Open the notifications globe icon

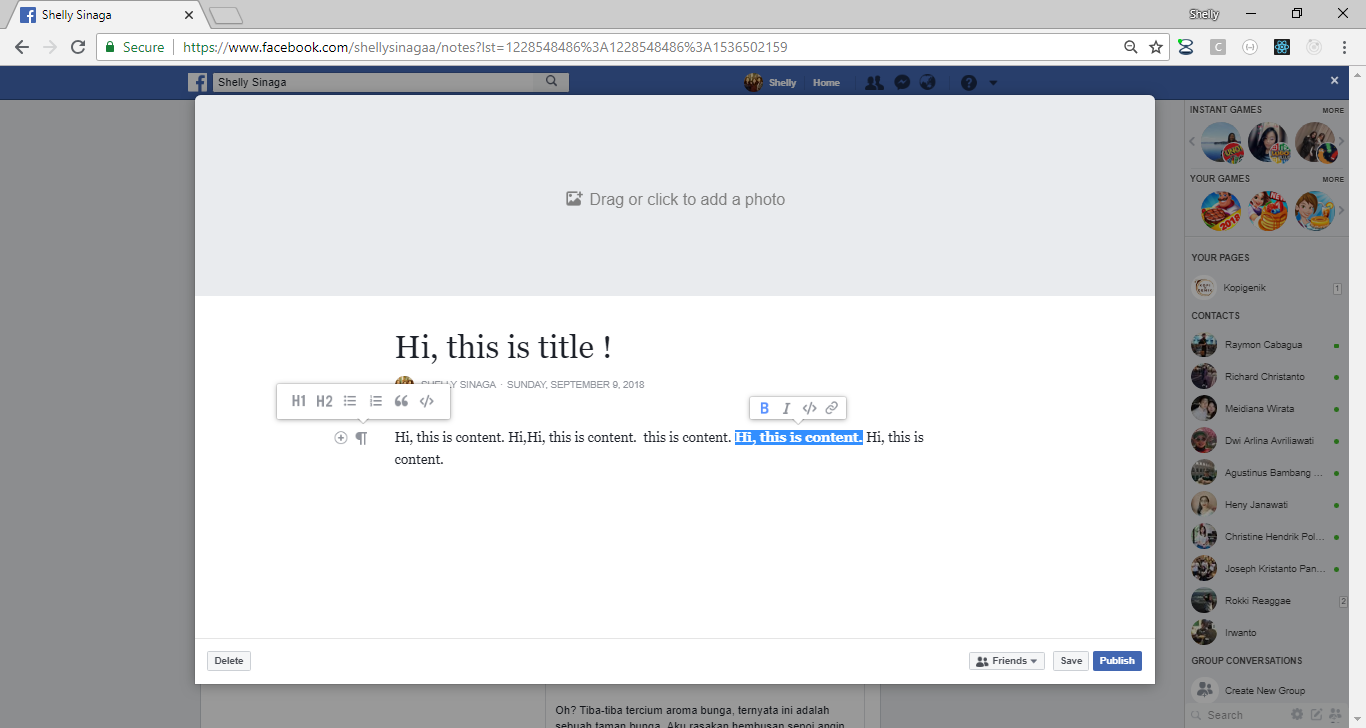pos(928,82)
